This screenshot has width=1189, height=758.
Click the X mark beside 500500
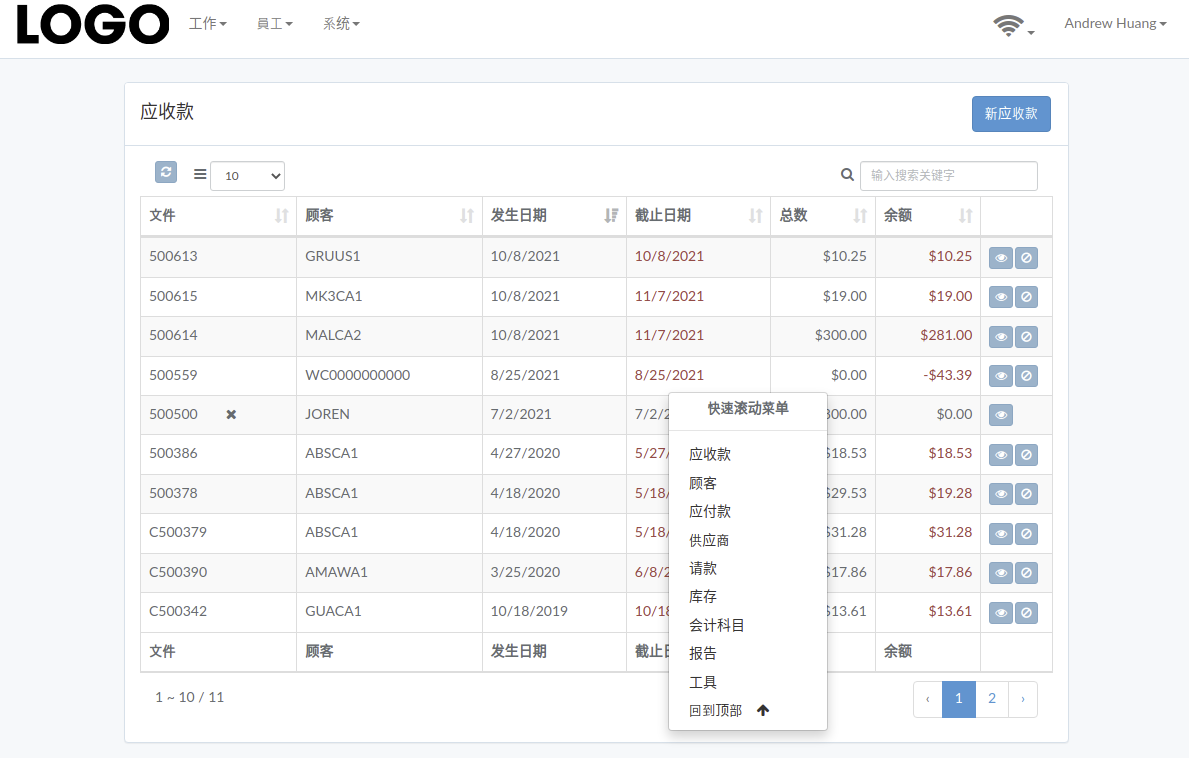(231, 415)
